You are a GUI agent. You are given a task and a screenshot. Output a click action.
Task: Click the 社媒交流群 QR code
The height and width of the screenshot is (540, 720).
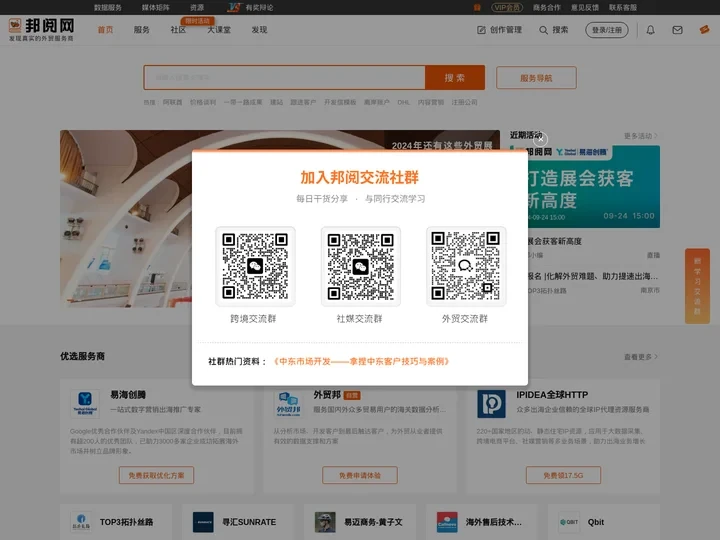360,266
